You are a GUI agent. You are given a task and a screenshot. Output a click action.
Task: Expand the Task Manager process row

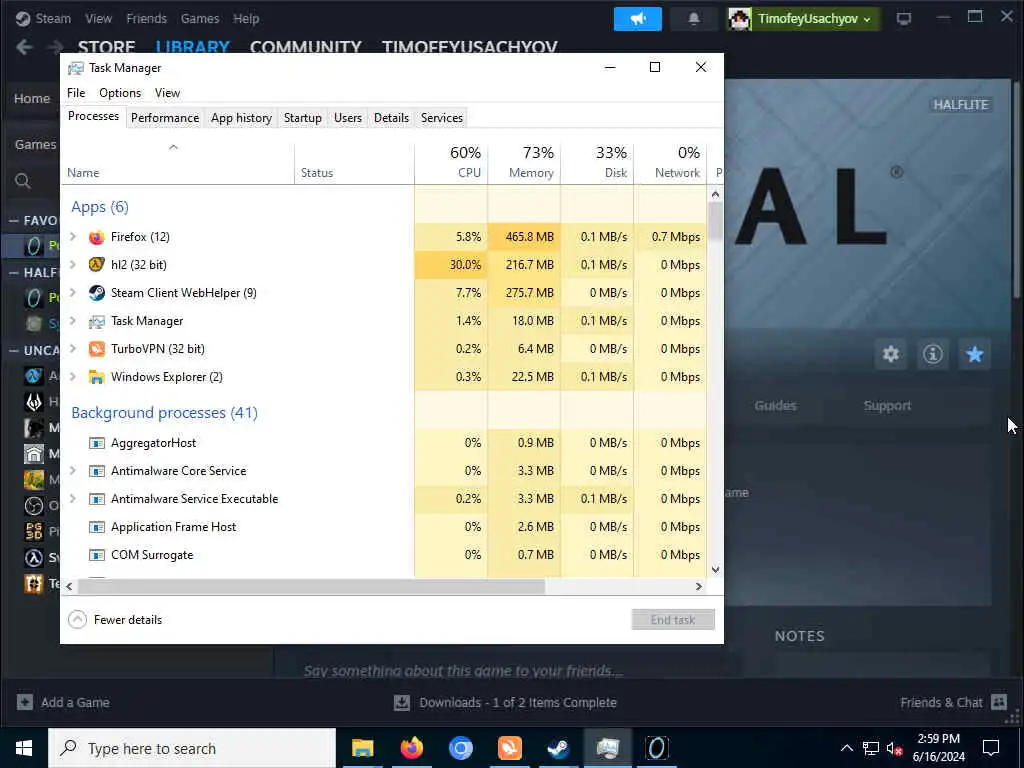point(73,321)
